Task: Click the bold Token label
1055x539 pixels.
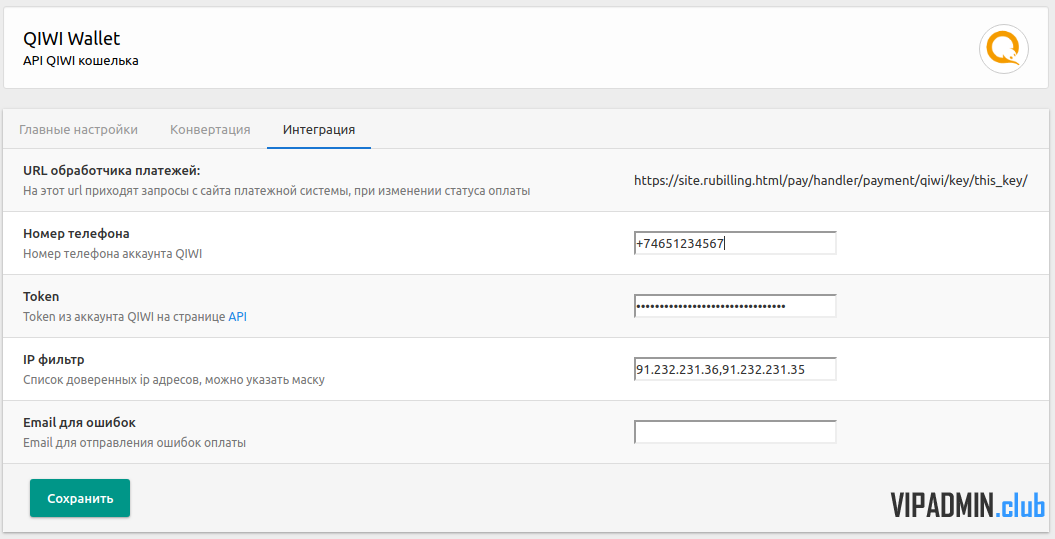Action: point(41,296)
